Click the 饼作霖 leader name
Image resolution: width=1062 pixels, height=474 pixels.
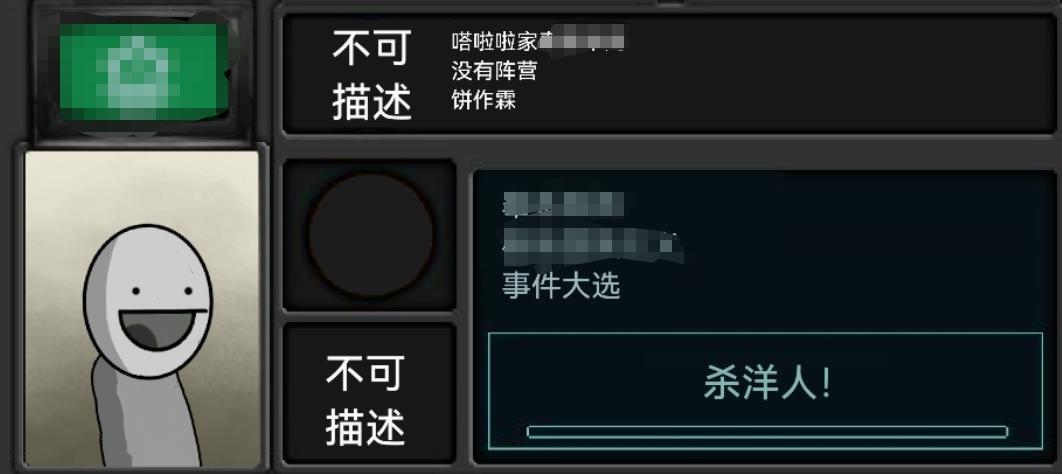pos(484,100)
